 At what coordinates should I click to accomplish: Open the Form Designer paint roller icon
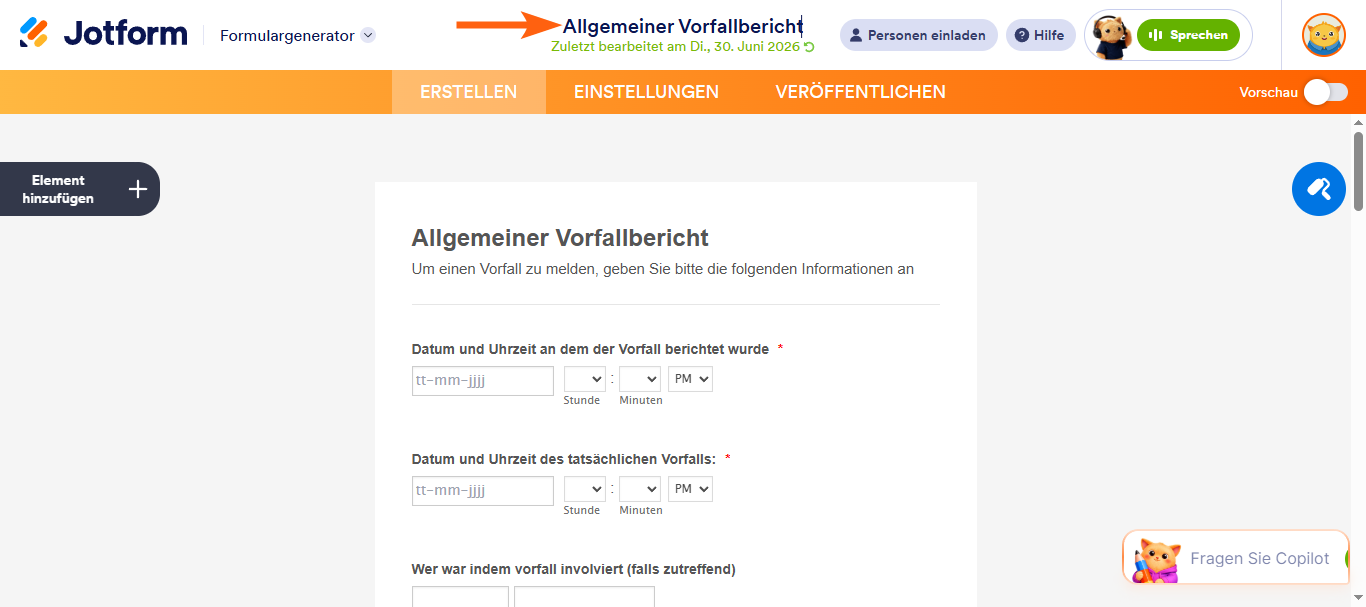coord(1318,188)
